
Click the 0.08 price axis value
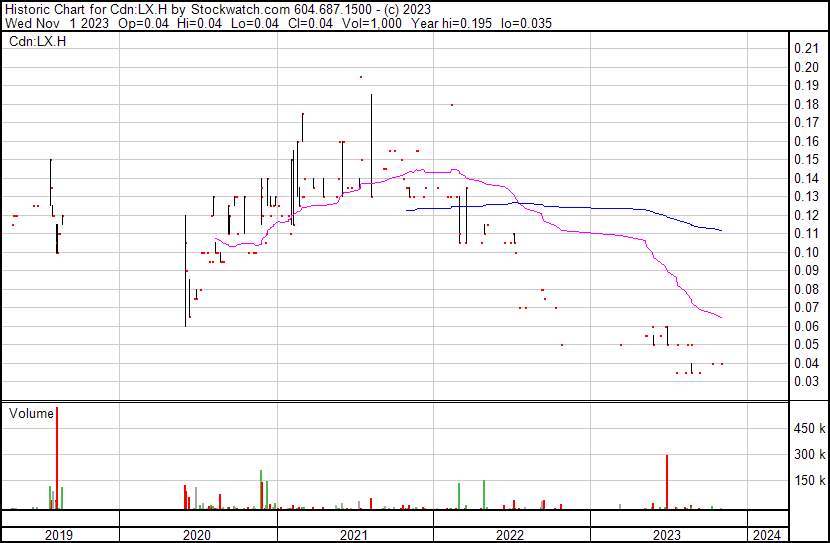click(x=807, y=289)
